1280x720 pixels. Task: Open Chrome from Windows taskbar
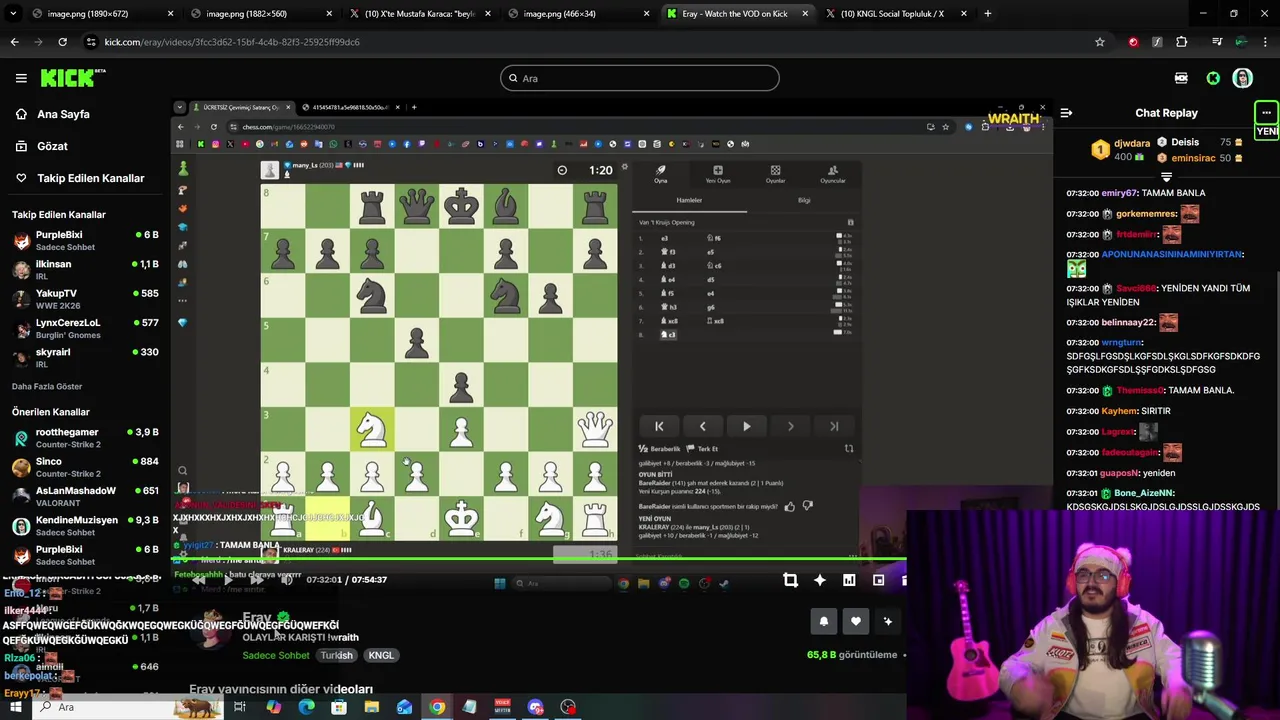[x=437, y=707]
